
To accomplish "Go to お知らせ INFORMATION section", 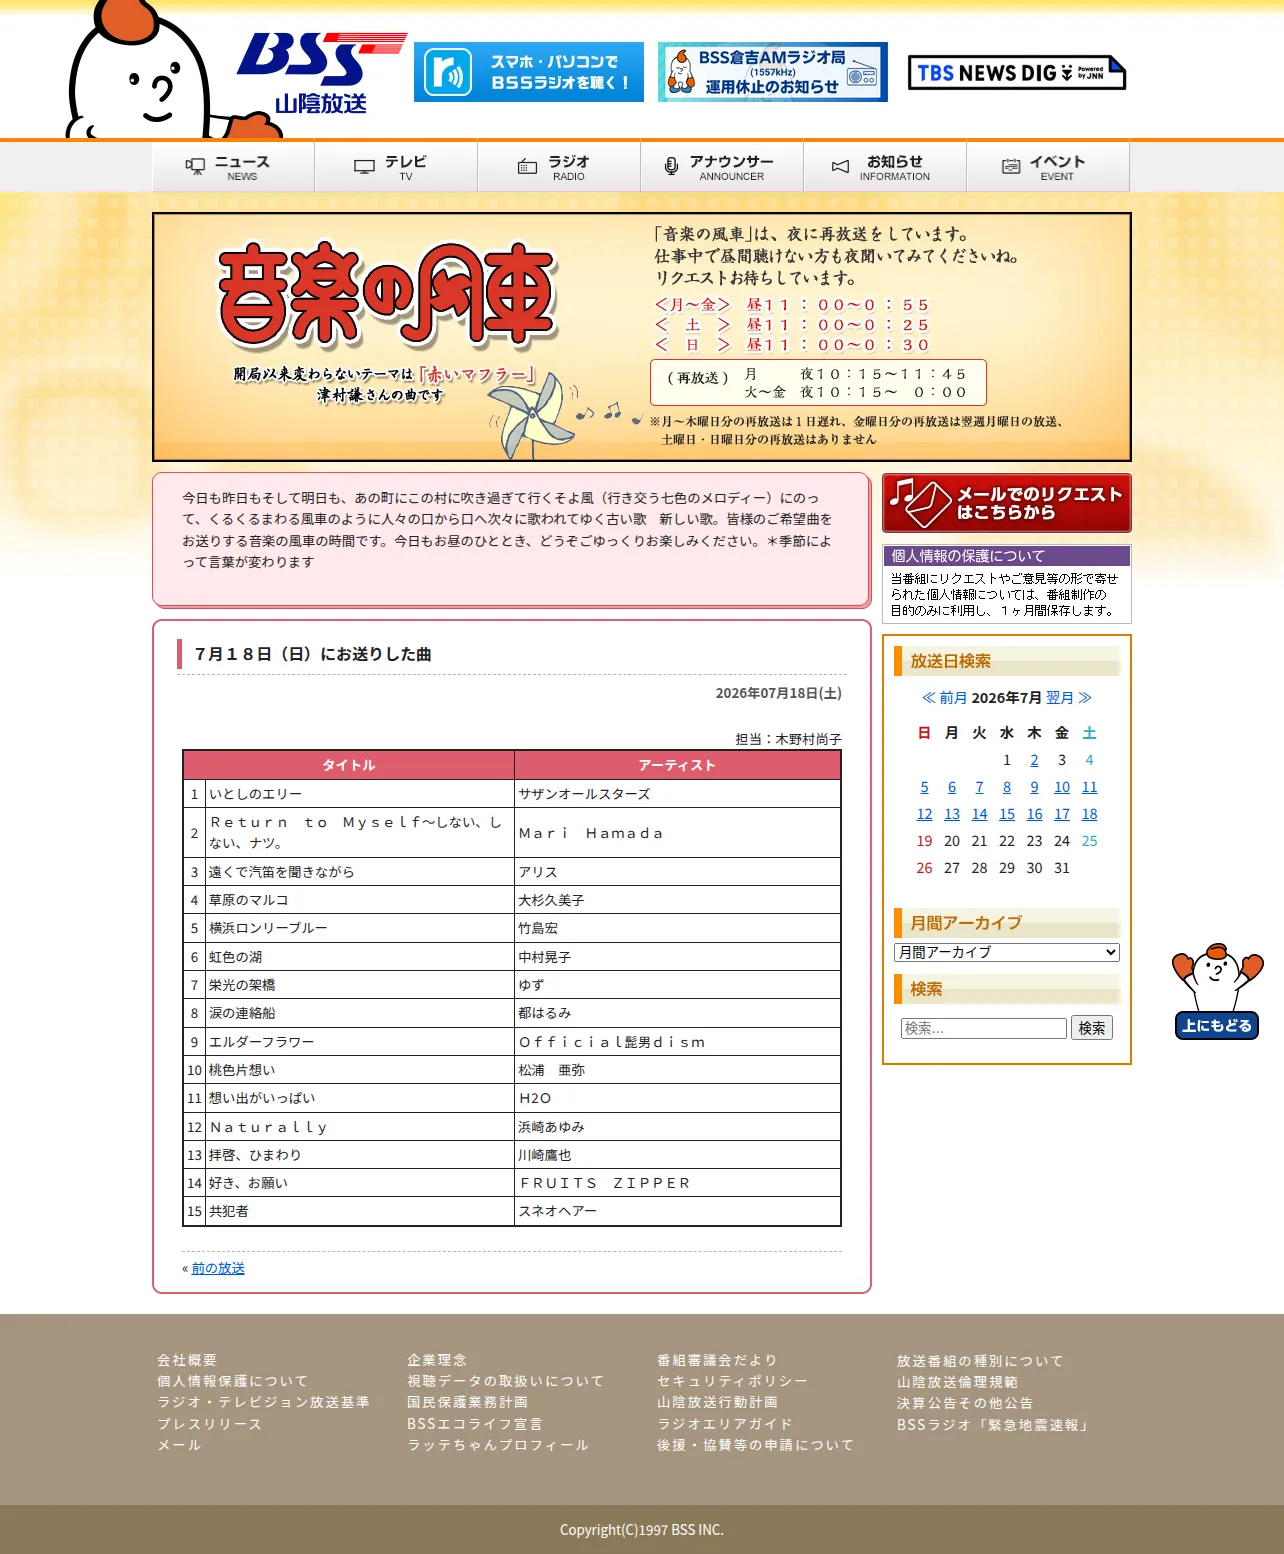I will click(x=885, y=167).
